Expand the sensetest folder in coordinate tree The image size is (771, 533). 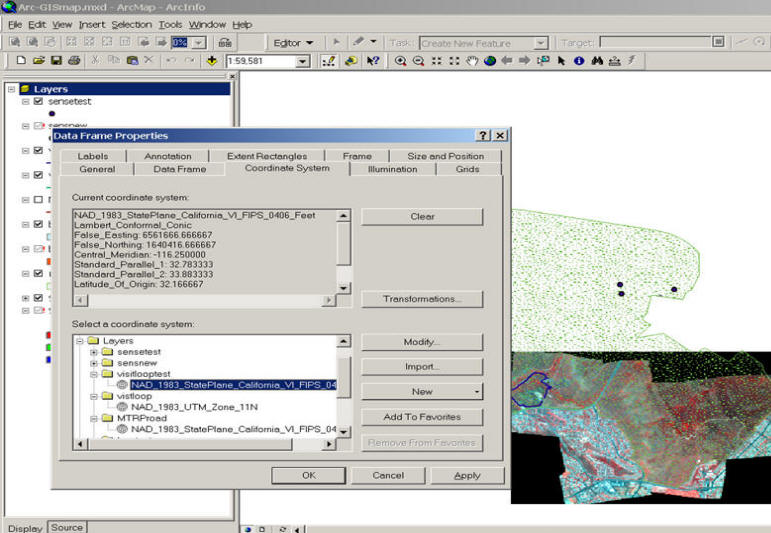[94, 352]
